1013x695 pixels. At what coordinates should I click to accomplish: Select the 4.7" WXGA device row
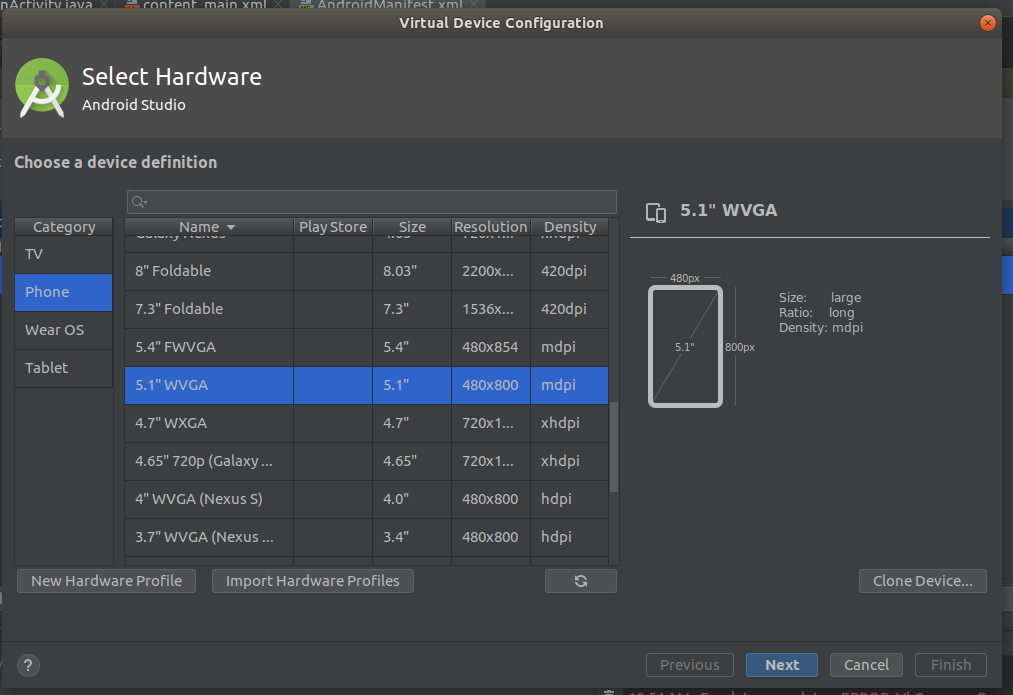(366, 424)
